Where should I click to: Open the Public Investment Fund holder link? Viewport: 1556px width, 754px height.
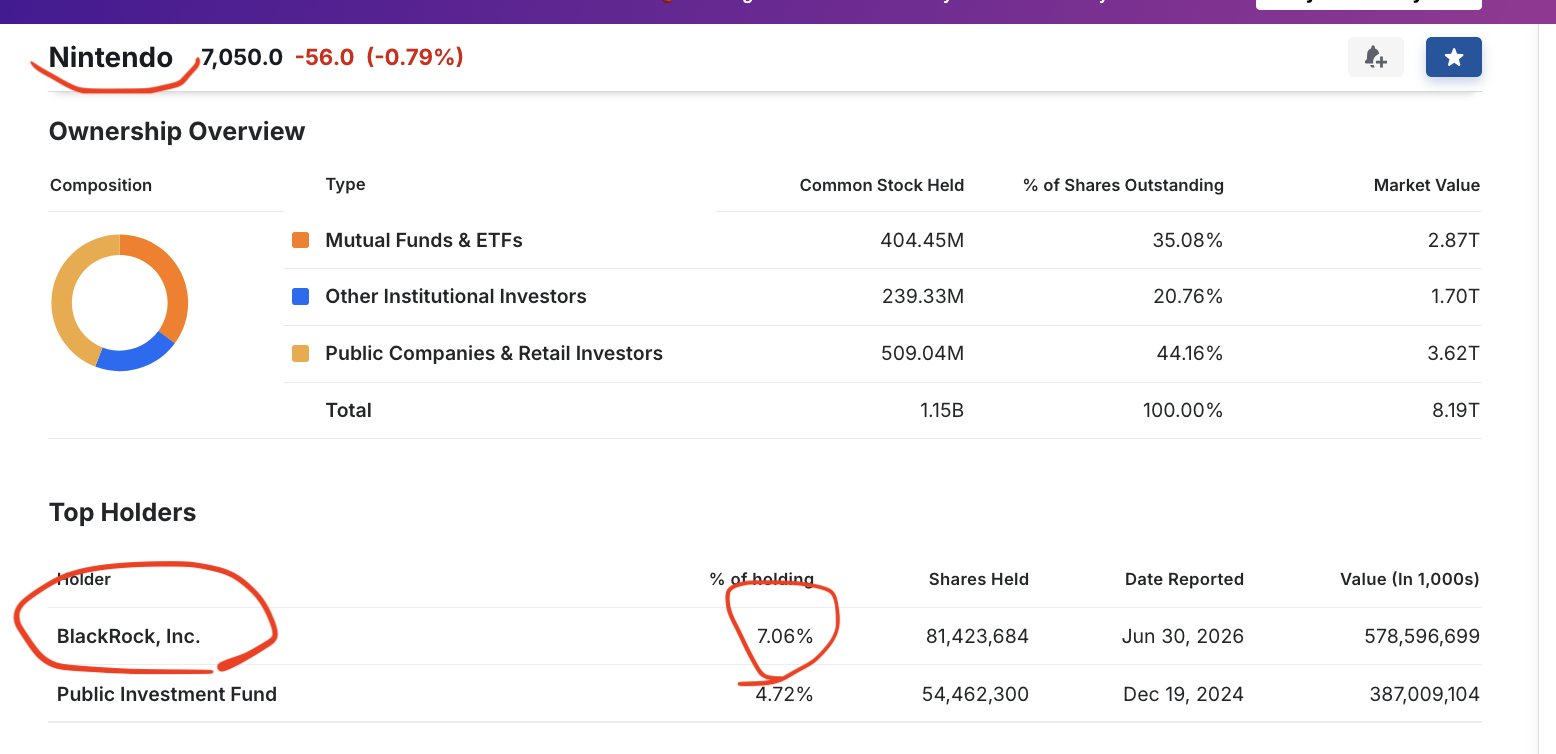[x=167, y=694]
